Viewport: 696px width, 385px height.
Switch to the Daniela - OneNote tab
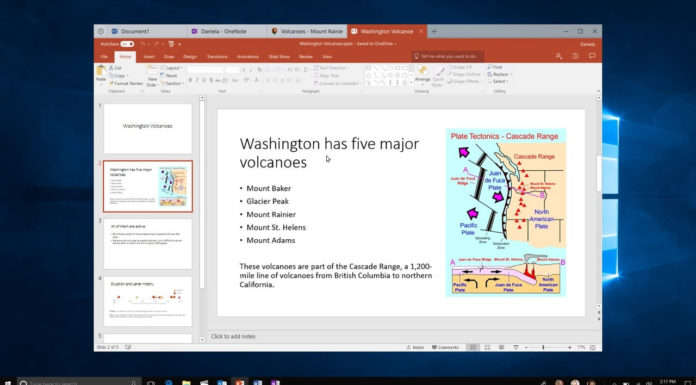coord(227,32)
